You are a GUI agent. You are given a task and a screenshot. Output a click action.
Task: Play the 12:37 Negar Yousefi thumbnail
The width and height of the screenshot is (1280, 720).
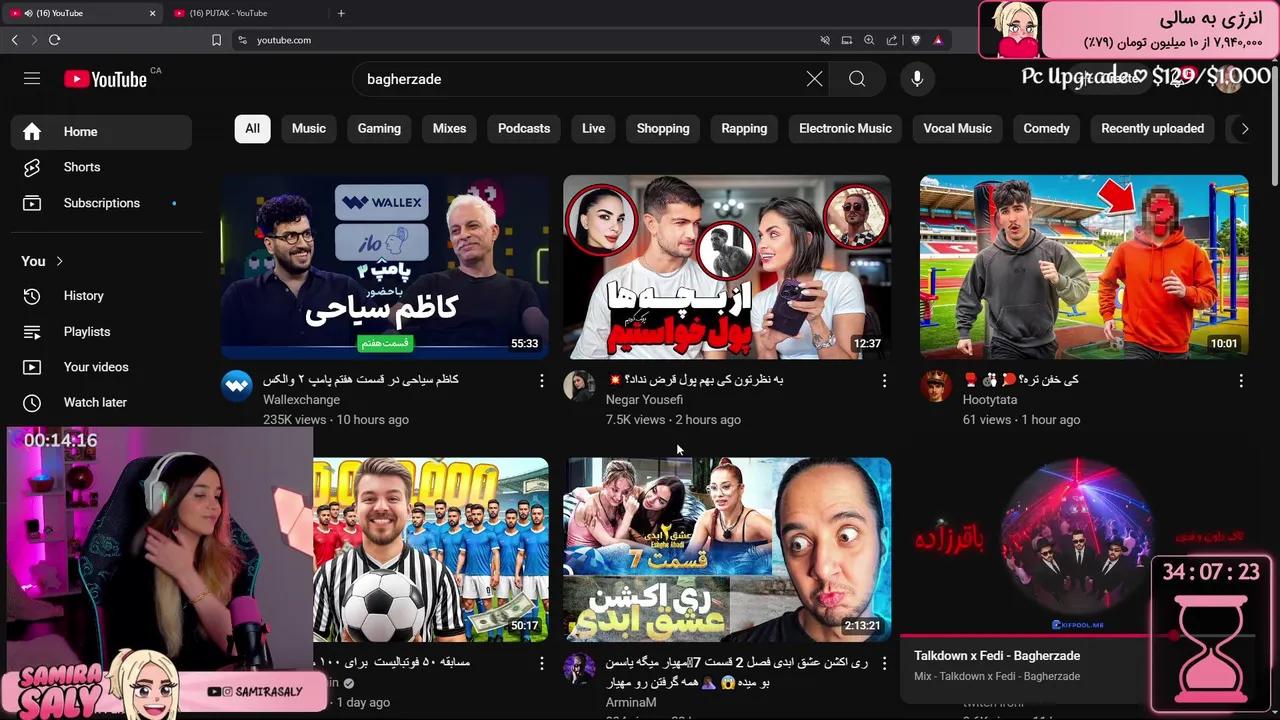(x=727, y=267)
